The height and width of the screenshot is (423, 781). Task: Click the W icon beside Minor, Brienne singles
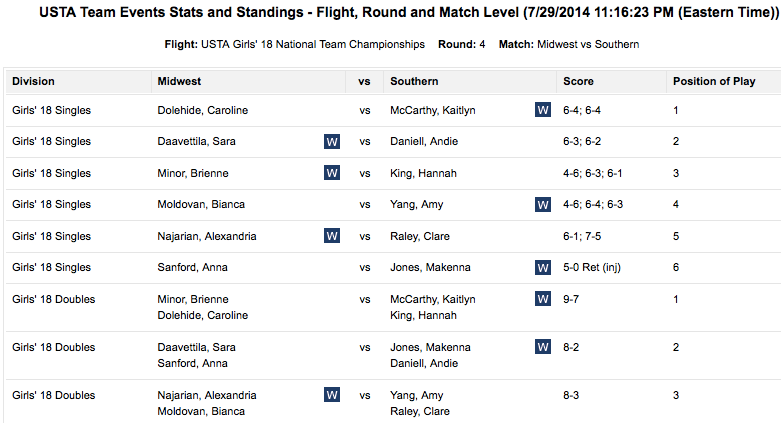click(x=332, y=173)
